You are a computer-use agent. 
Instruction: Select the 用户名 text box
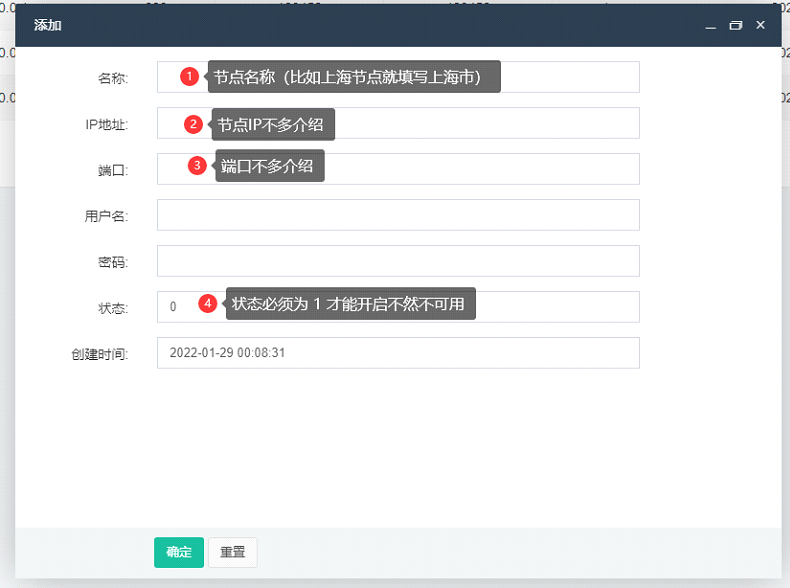[398, 215]
